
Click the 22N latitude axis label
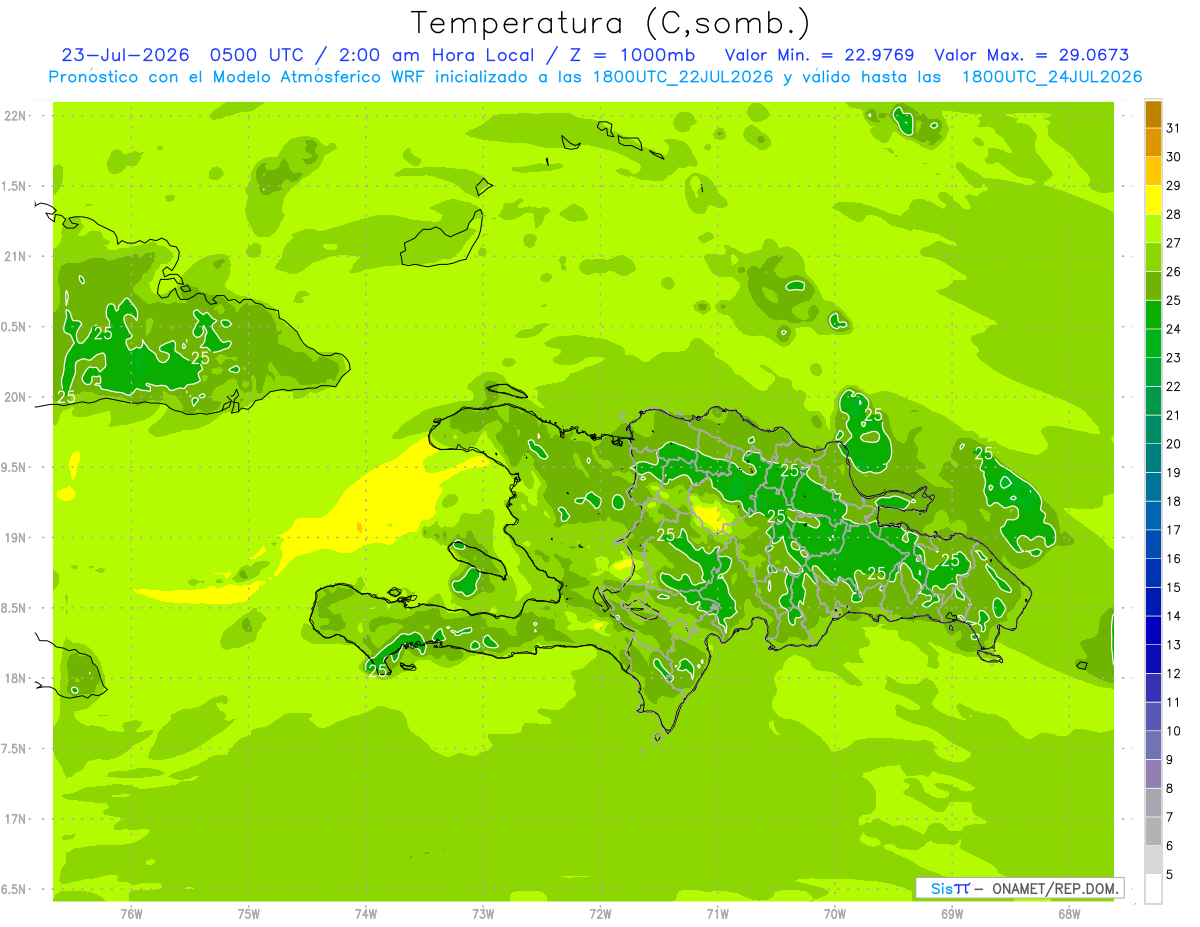coord(15,116)
